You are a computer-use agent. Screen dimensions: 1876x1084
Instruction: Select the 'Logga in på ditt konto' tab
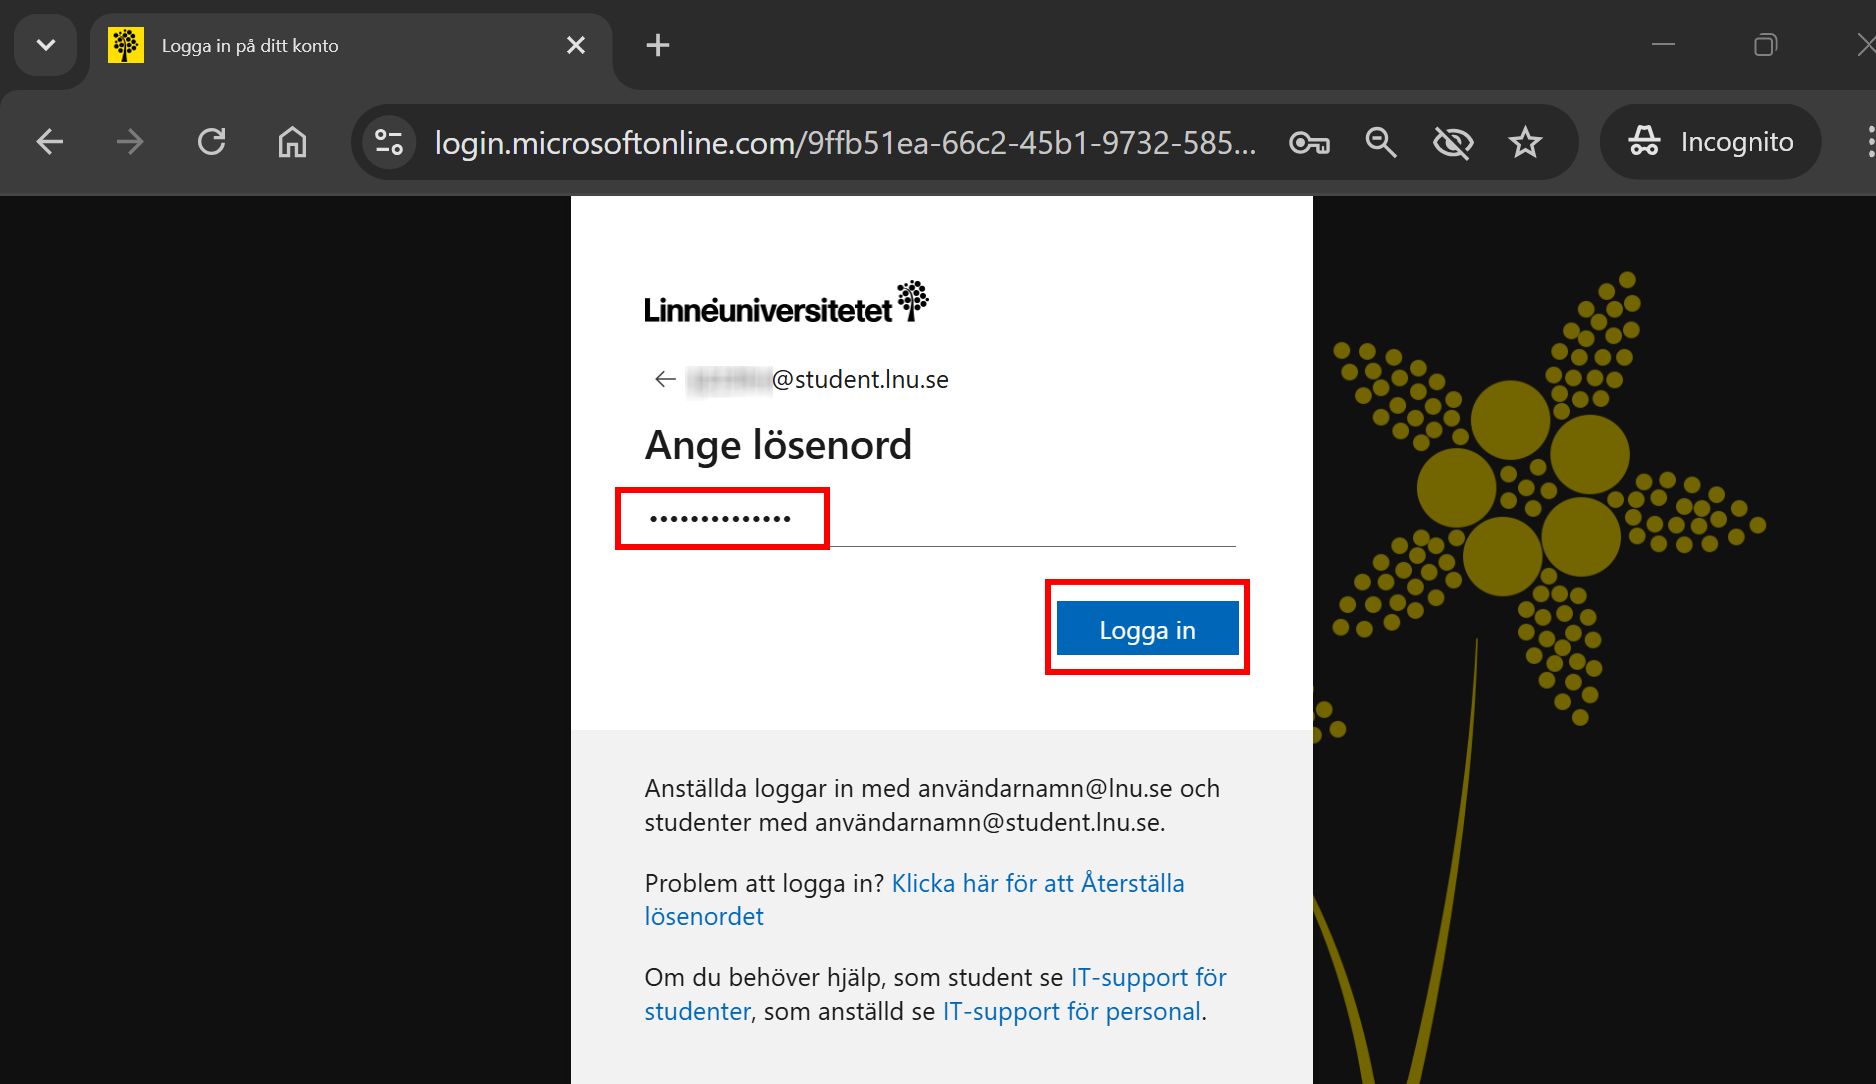[350, 45]
